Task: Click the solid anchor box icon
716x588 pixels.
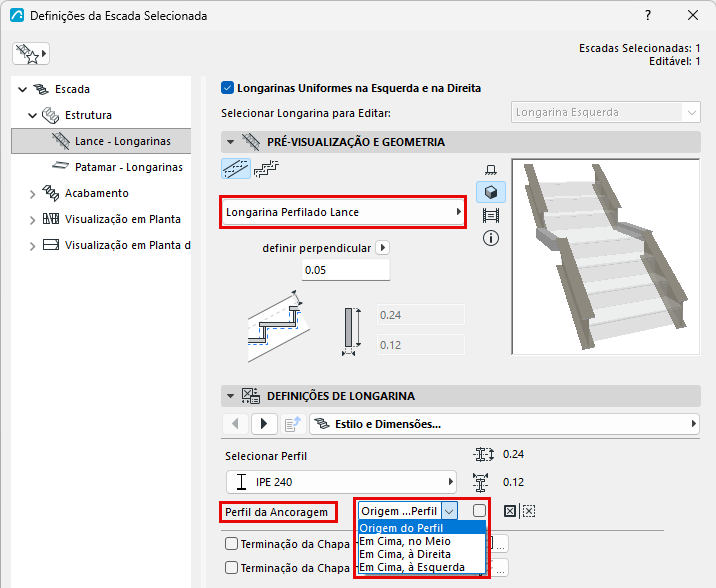Action: [x=510, y=511]
